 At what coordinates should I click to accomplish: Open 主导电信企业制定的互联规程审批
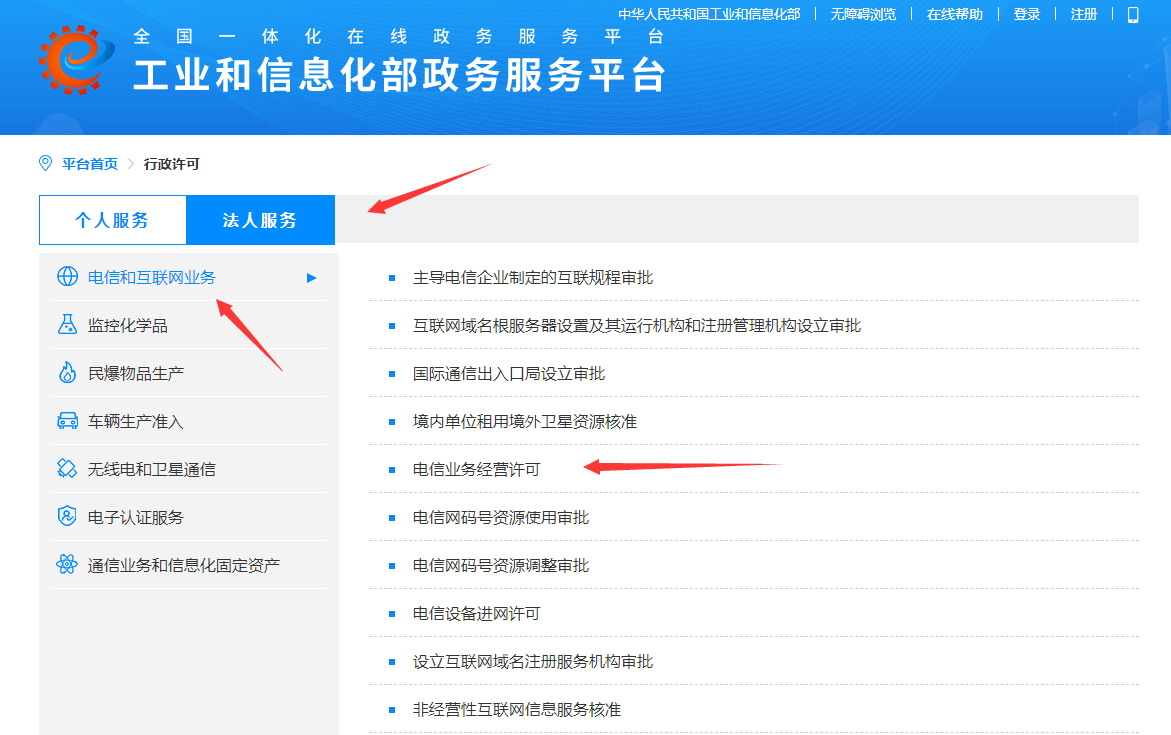click(533, 278)
